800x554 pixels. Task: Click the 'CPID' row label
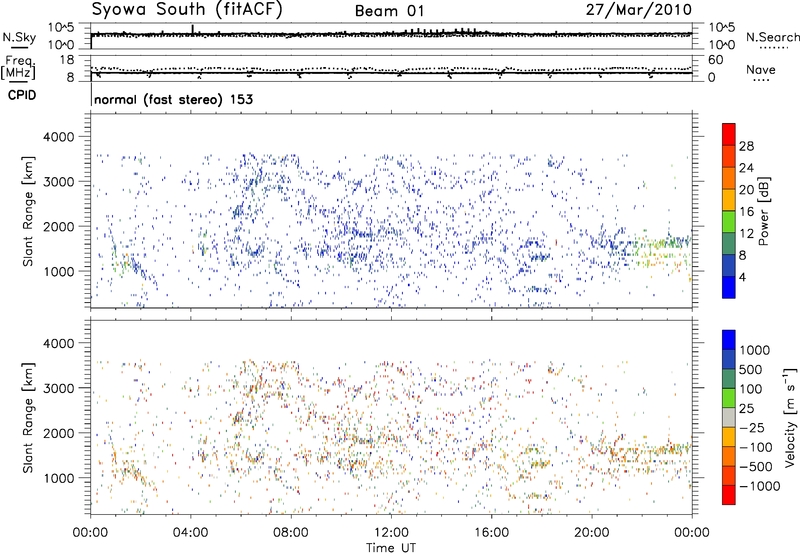tap(22, 95)
